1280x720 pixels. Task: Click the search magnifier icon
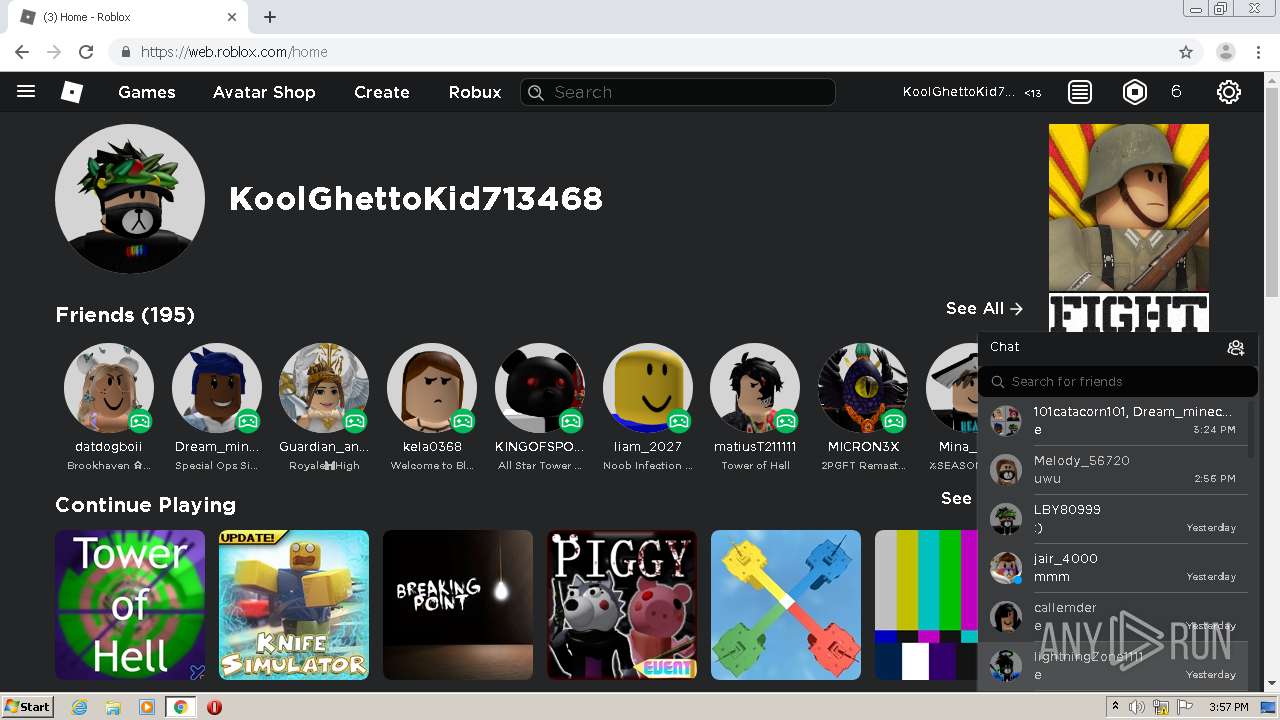coord(536,92)
